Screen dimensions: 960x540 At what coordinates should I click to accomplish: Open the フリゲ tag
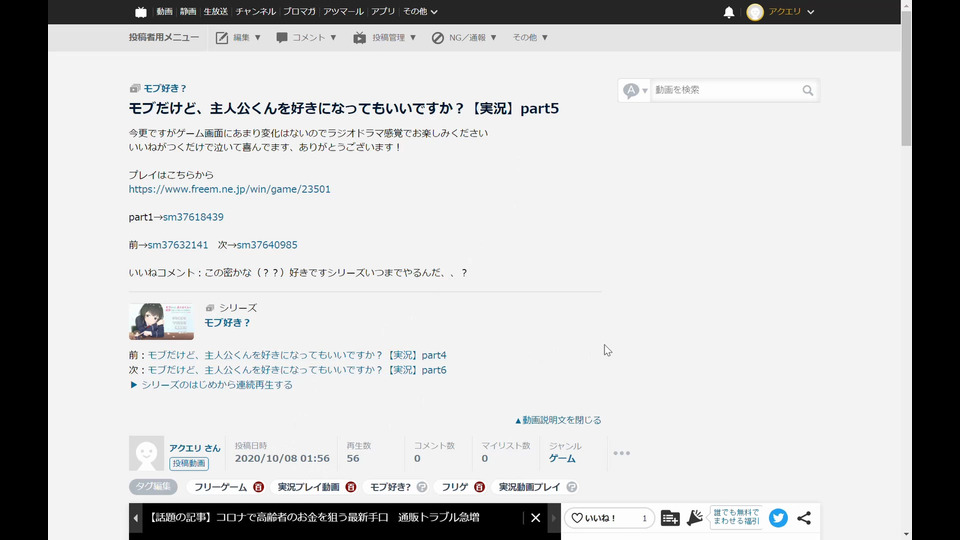point(455,487)
